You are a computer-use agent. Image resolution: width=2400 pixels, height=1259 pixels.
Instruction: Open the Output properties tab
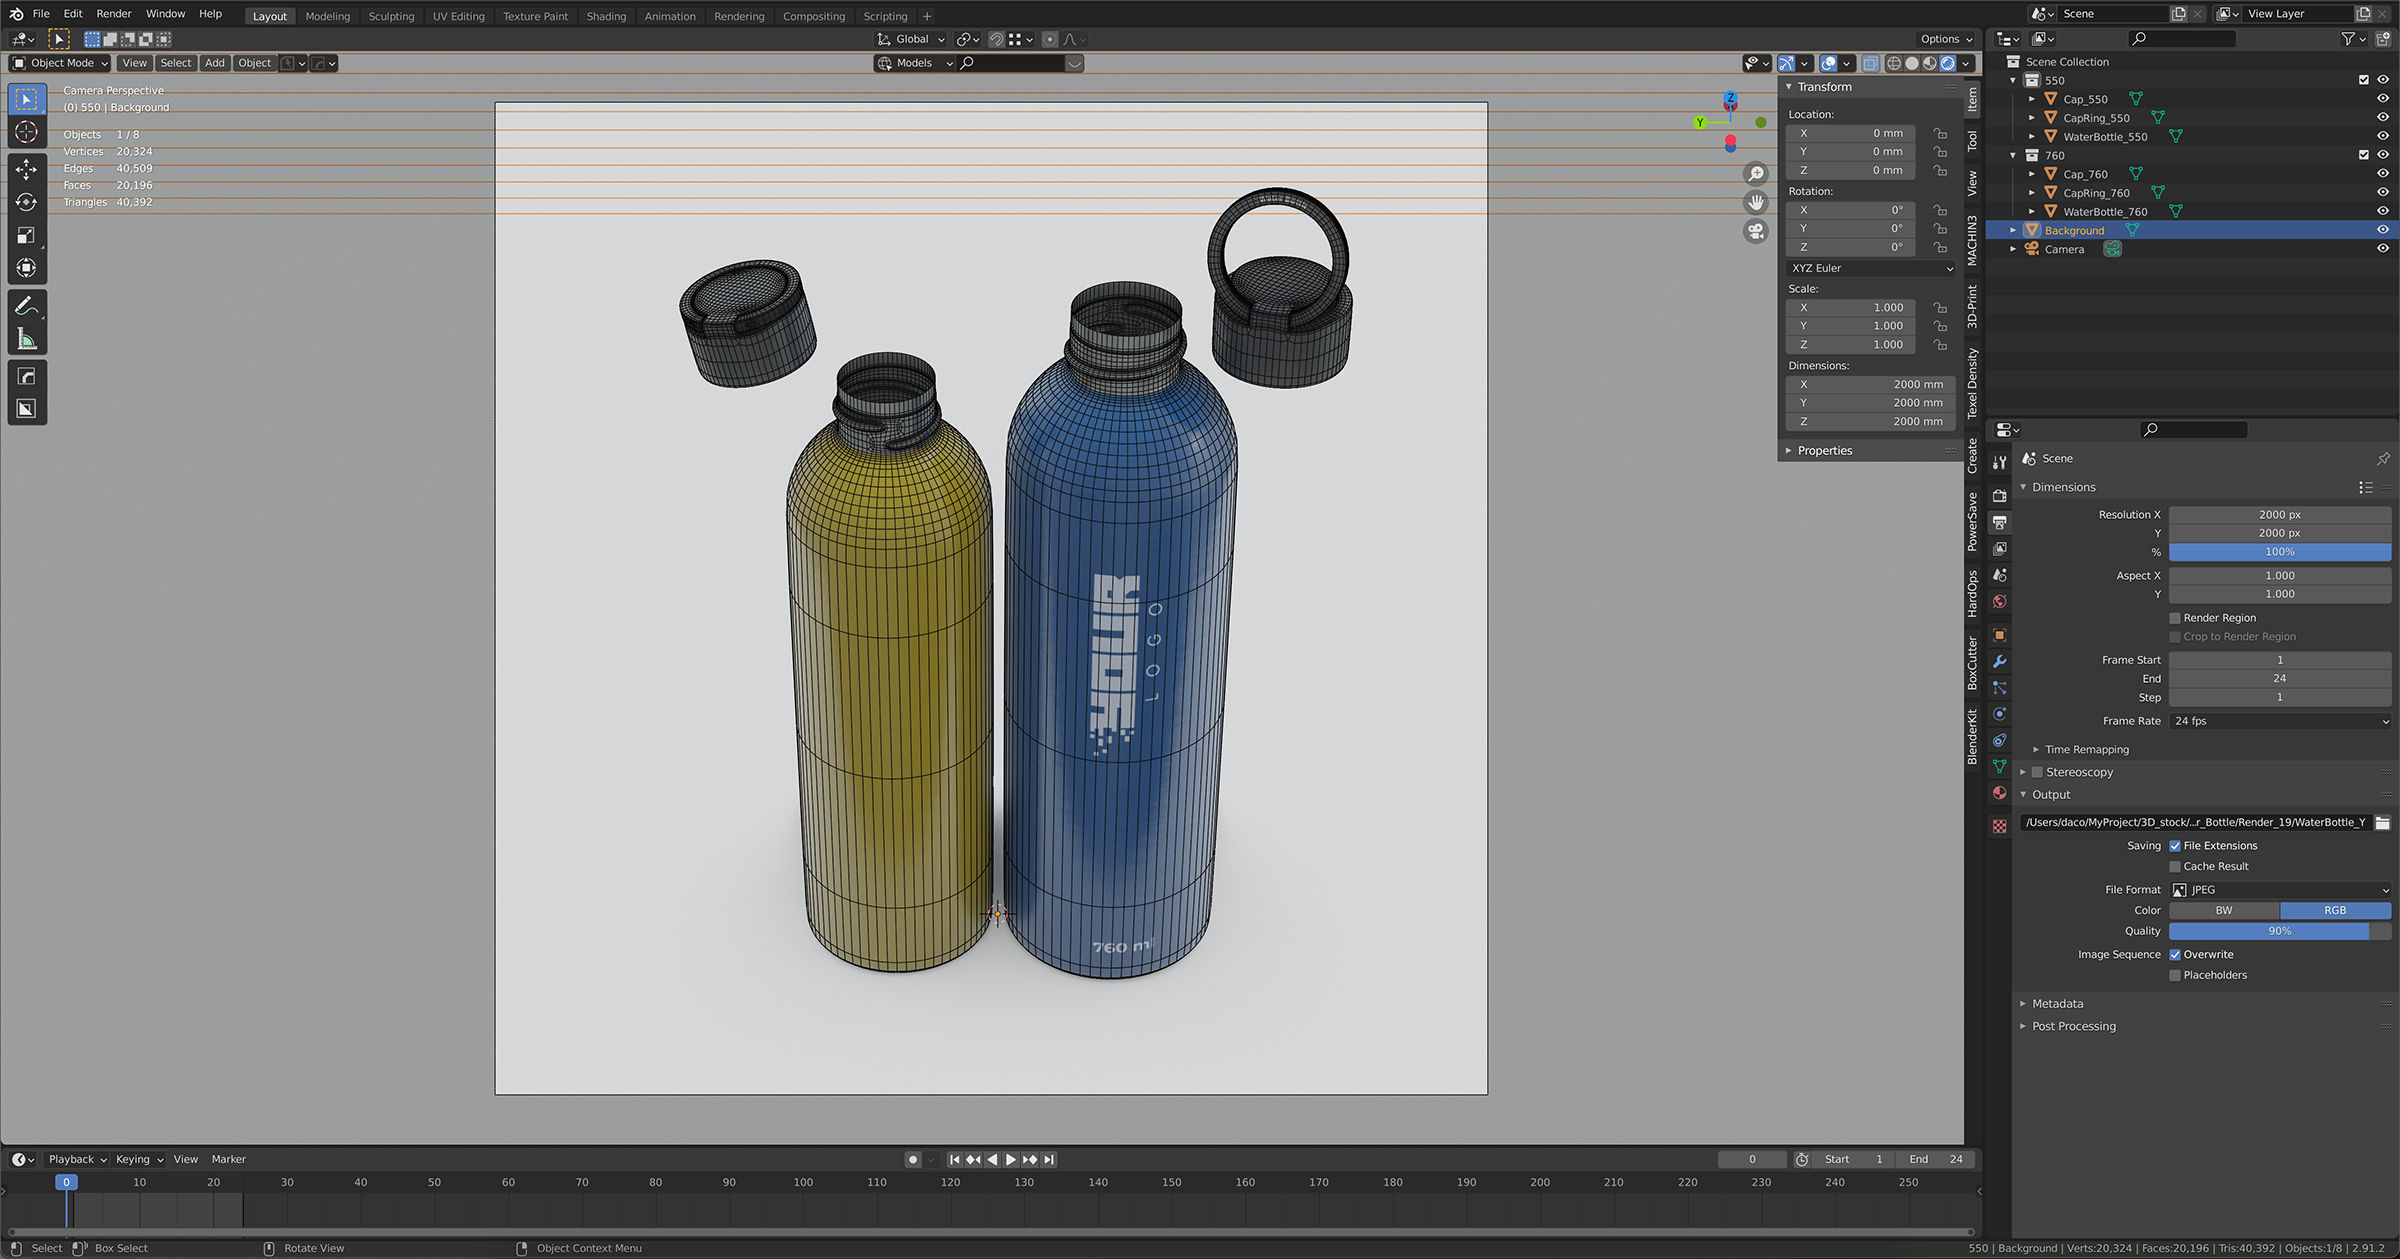[1999, 522]
